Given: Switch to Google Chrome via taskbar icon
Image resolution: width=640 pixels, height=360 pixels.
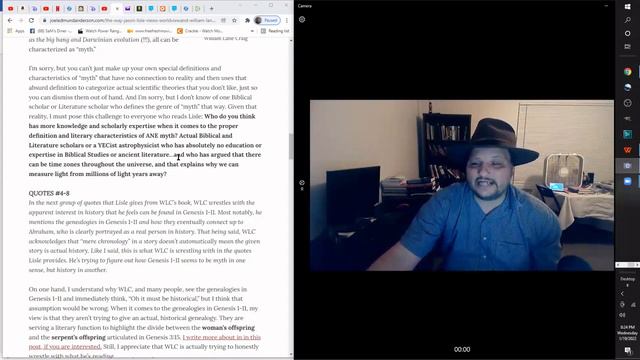Looking at the screenshot, I should [x=627, y=72].
